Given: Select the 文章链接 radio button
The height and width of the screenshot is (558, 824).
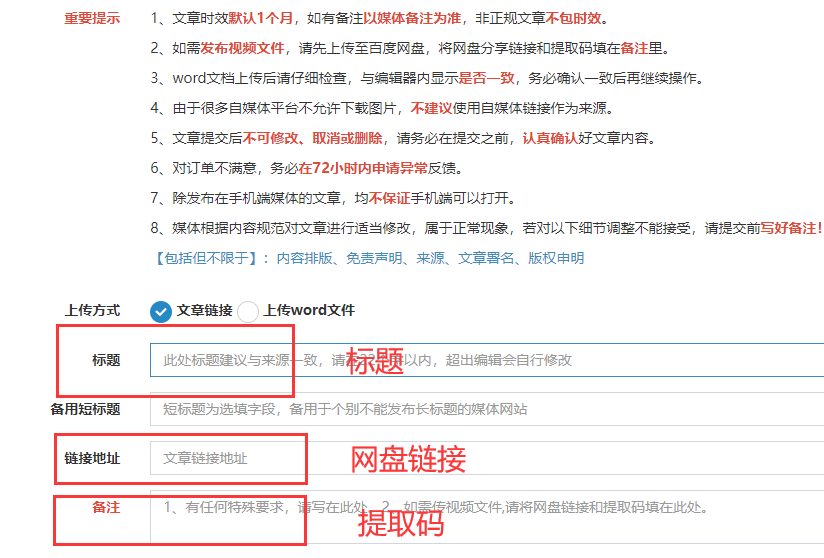Looking at the screenshot, I should click(x=161, y=311).
